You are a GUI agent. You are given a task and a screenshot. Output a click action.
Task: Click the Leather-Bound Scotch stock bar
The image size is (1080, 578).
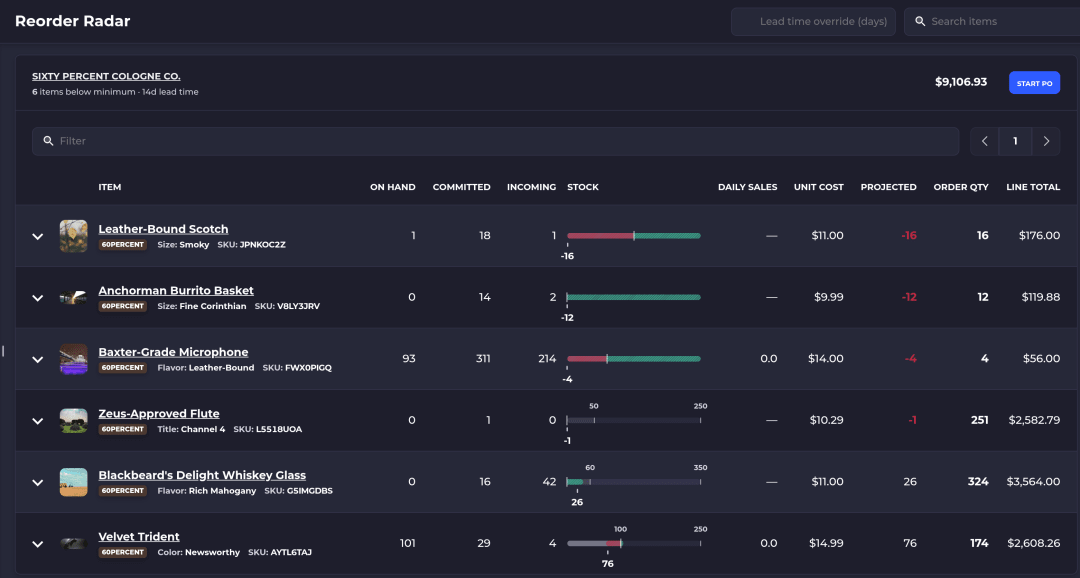(x=634, y=236)
